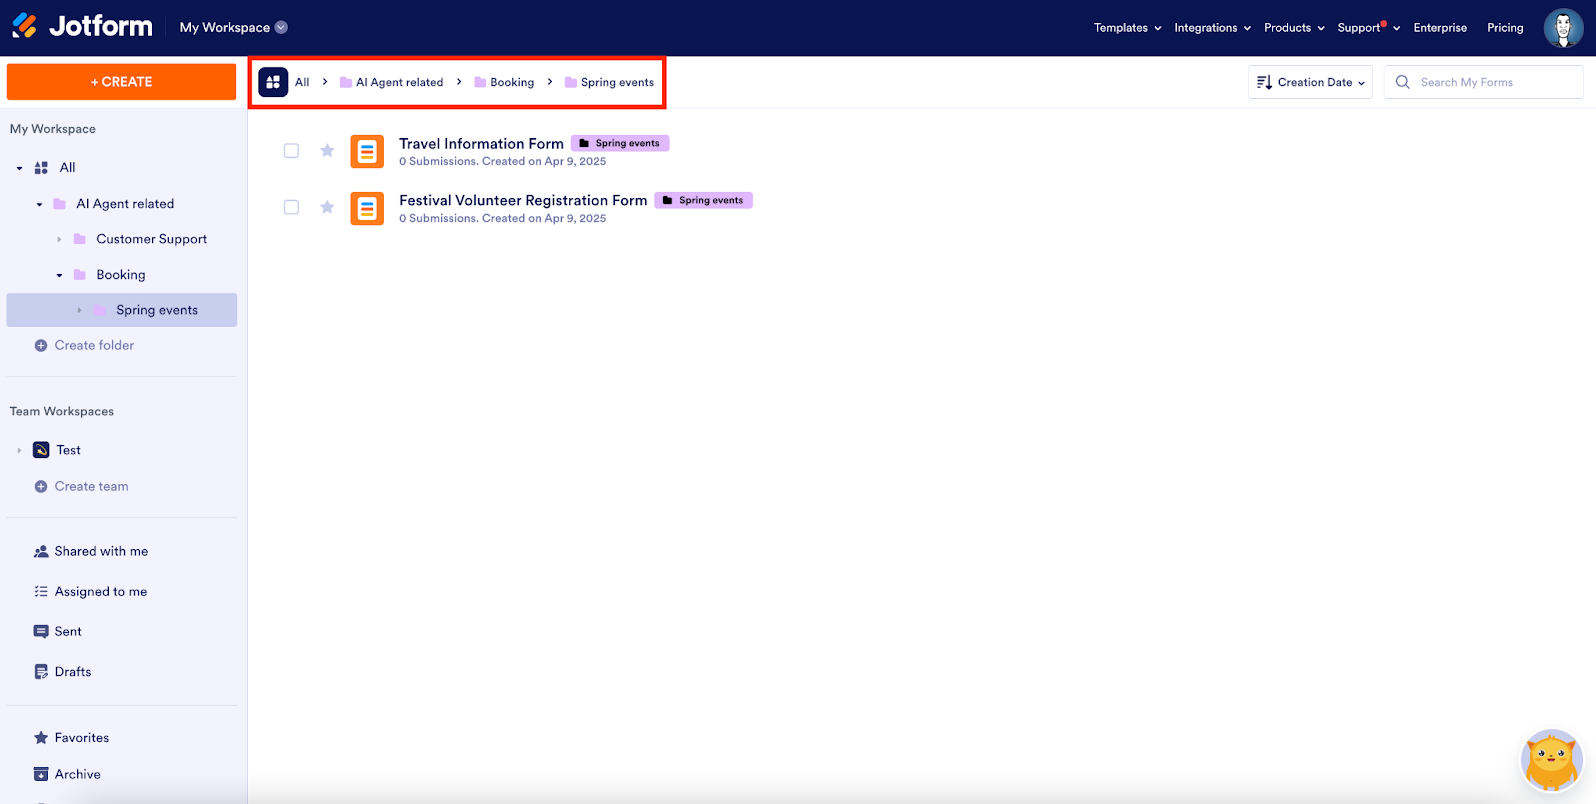Click Create folder in sidebar
Image resolution: width=1596 pixels, height=804 pixels.
click(94, 345)
